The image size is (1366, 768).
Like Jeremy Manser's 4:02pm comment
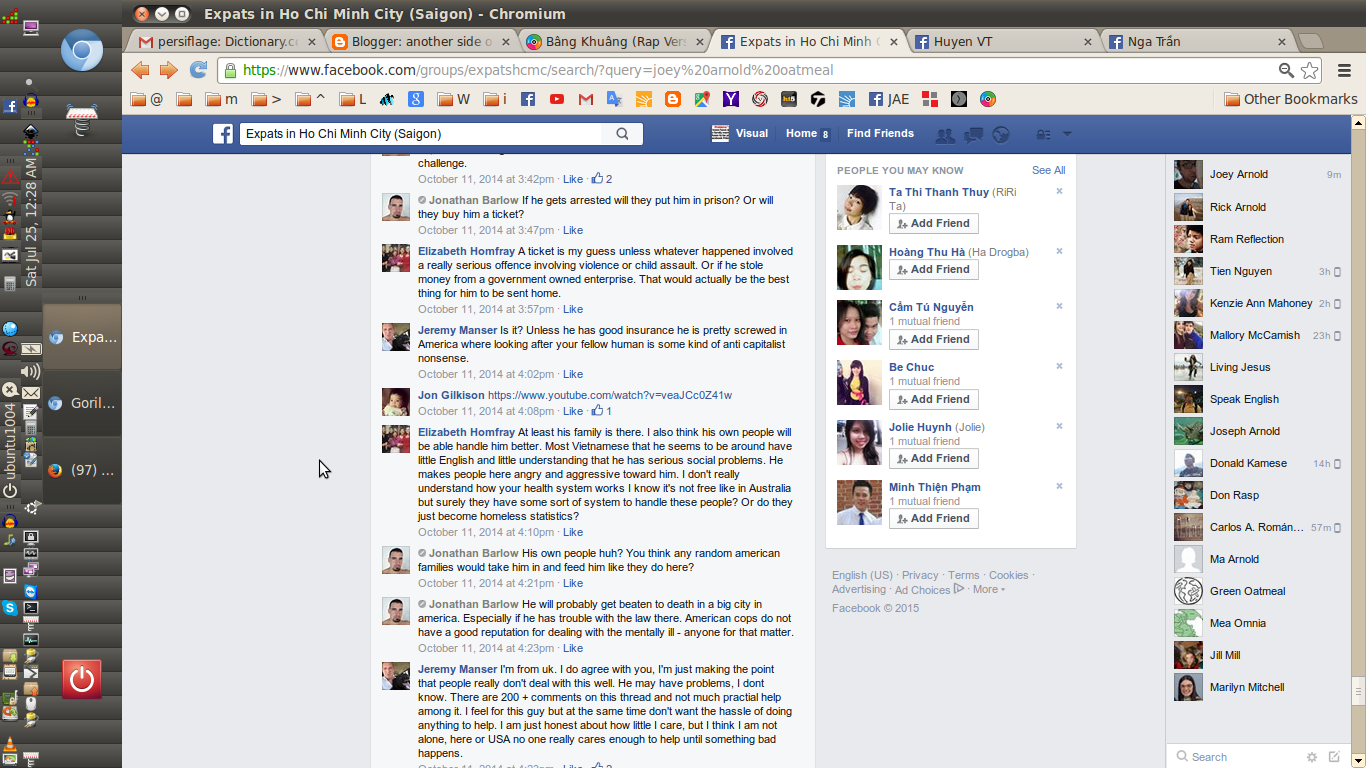(x=572, y=374)
